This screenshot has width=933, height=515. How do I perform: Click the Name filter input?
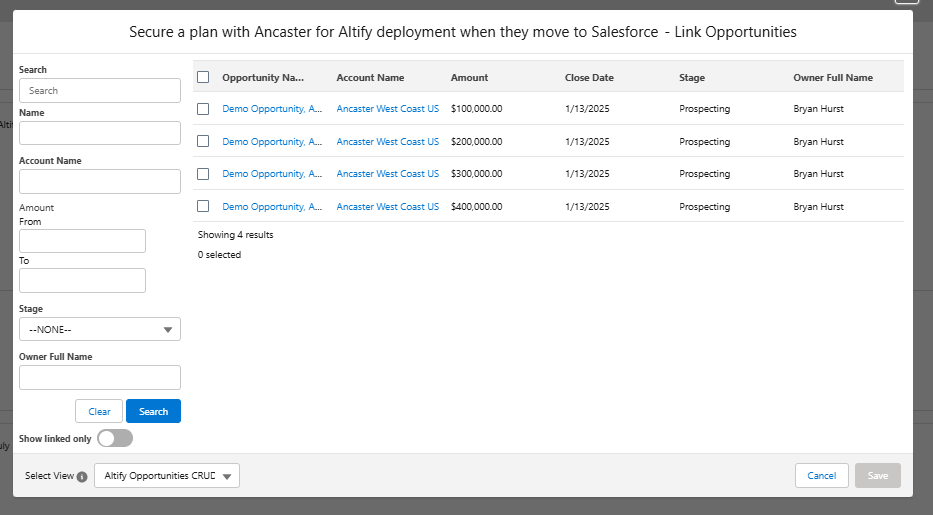(x=100, y=133)
